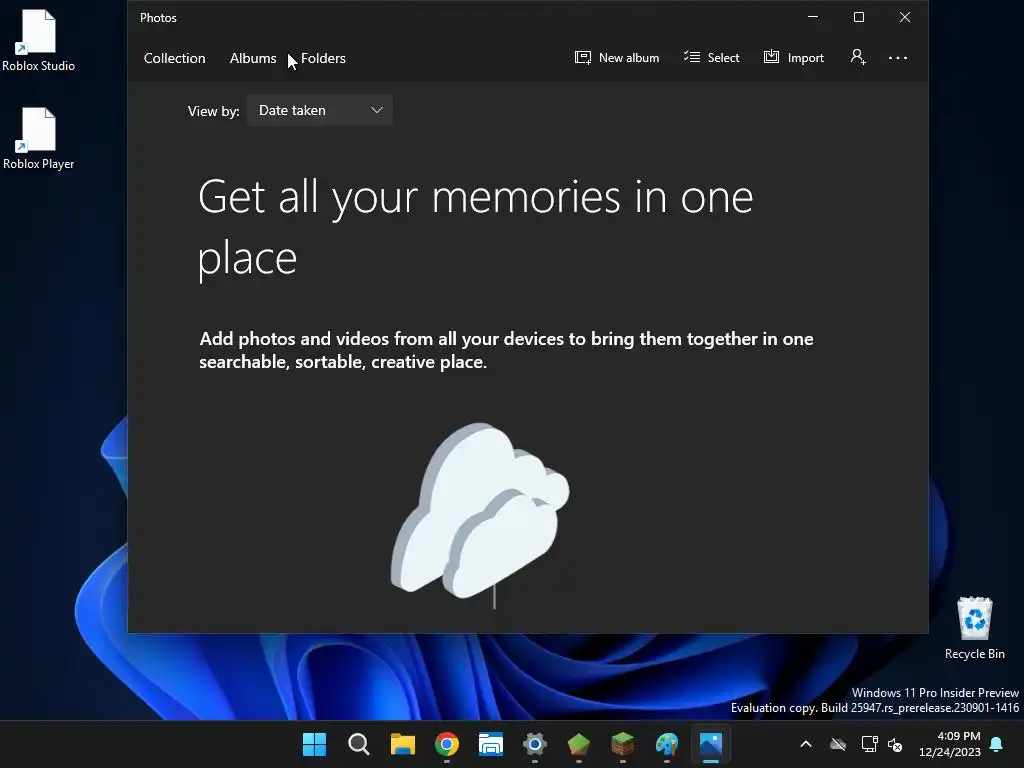
Task: Show hidden system tray icons
Action: click(806, 744)
